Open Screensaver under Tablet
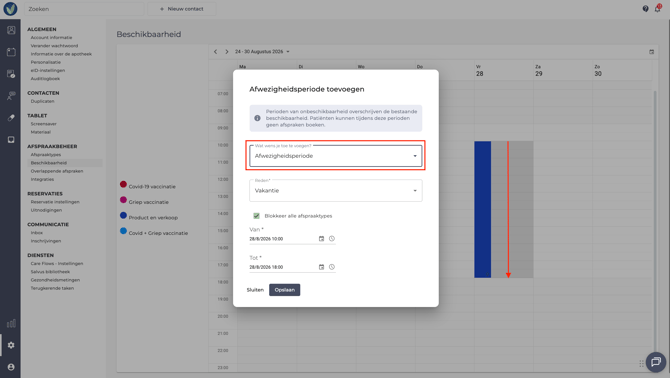This screenshot has width=670, height=378. tap(44, 124)
